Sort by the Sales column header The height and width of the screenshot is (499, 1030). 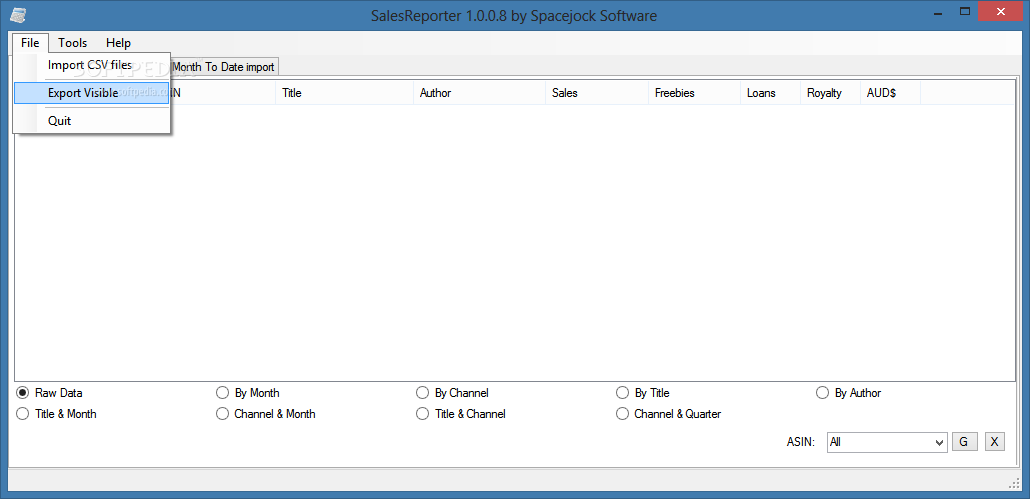click(596, 93)
